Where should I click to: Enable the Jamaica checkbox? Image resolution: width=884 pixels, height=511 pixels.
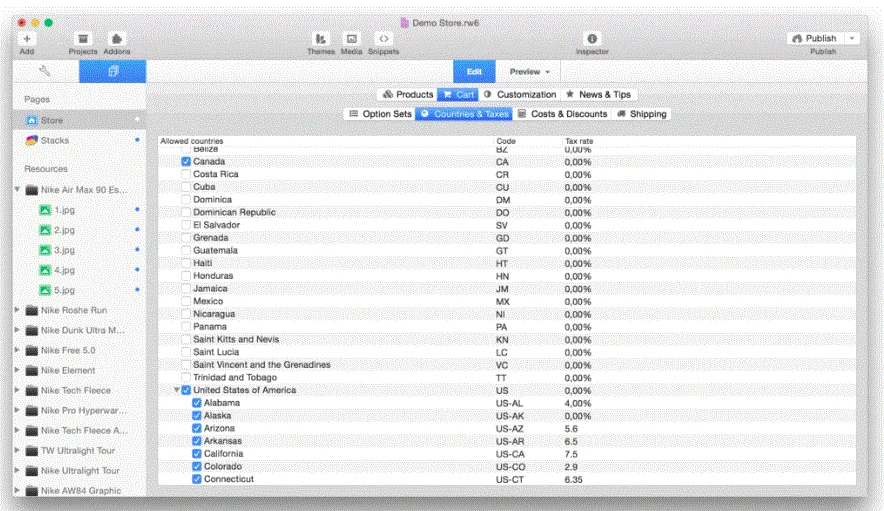(x=185, y=288)
